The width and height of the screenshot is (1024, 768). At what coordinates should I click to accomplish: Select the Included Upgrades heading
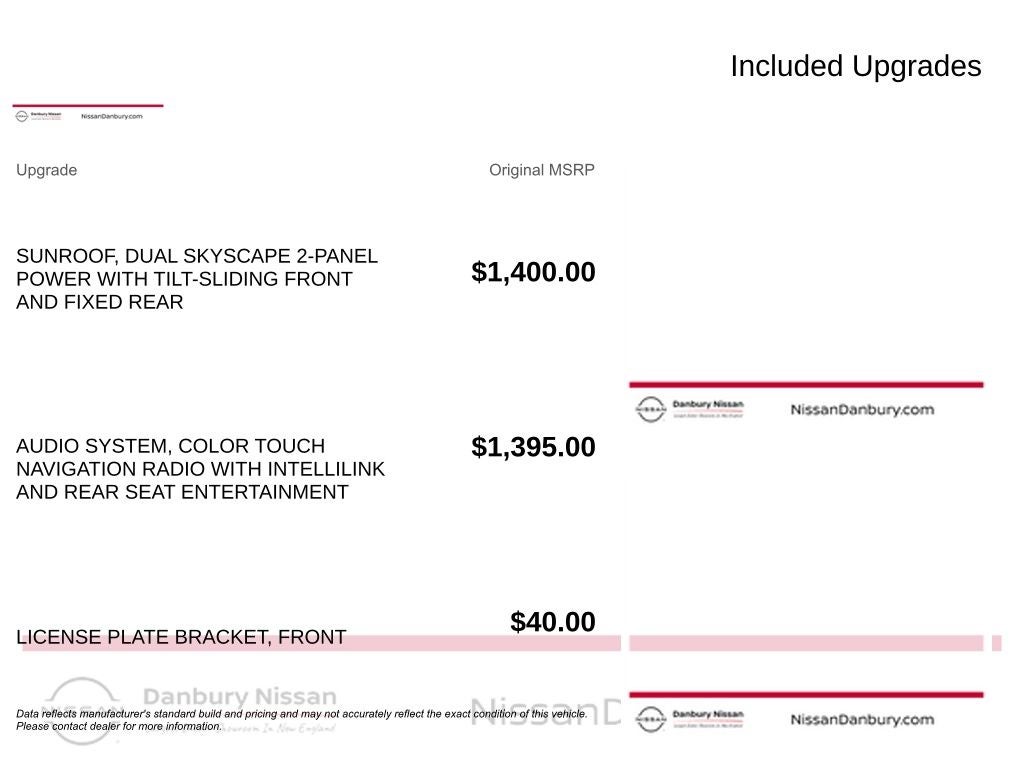point(855,66)
